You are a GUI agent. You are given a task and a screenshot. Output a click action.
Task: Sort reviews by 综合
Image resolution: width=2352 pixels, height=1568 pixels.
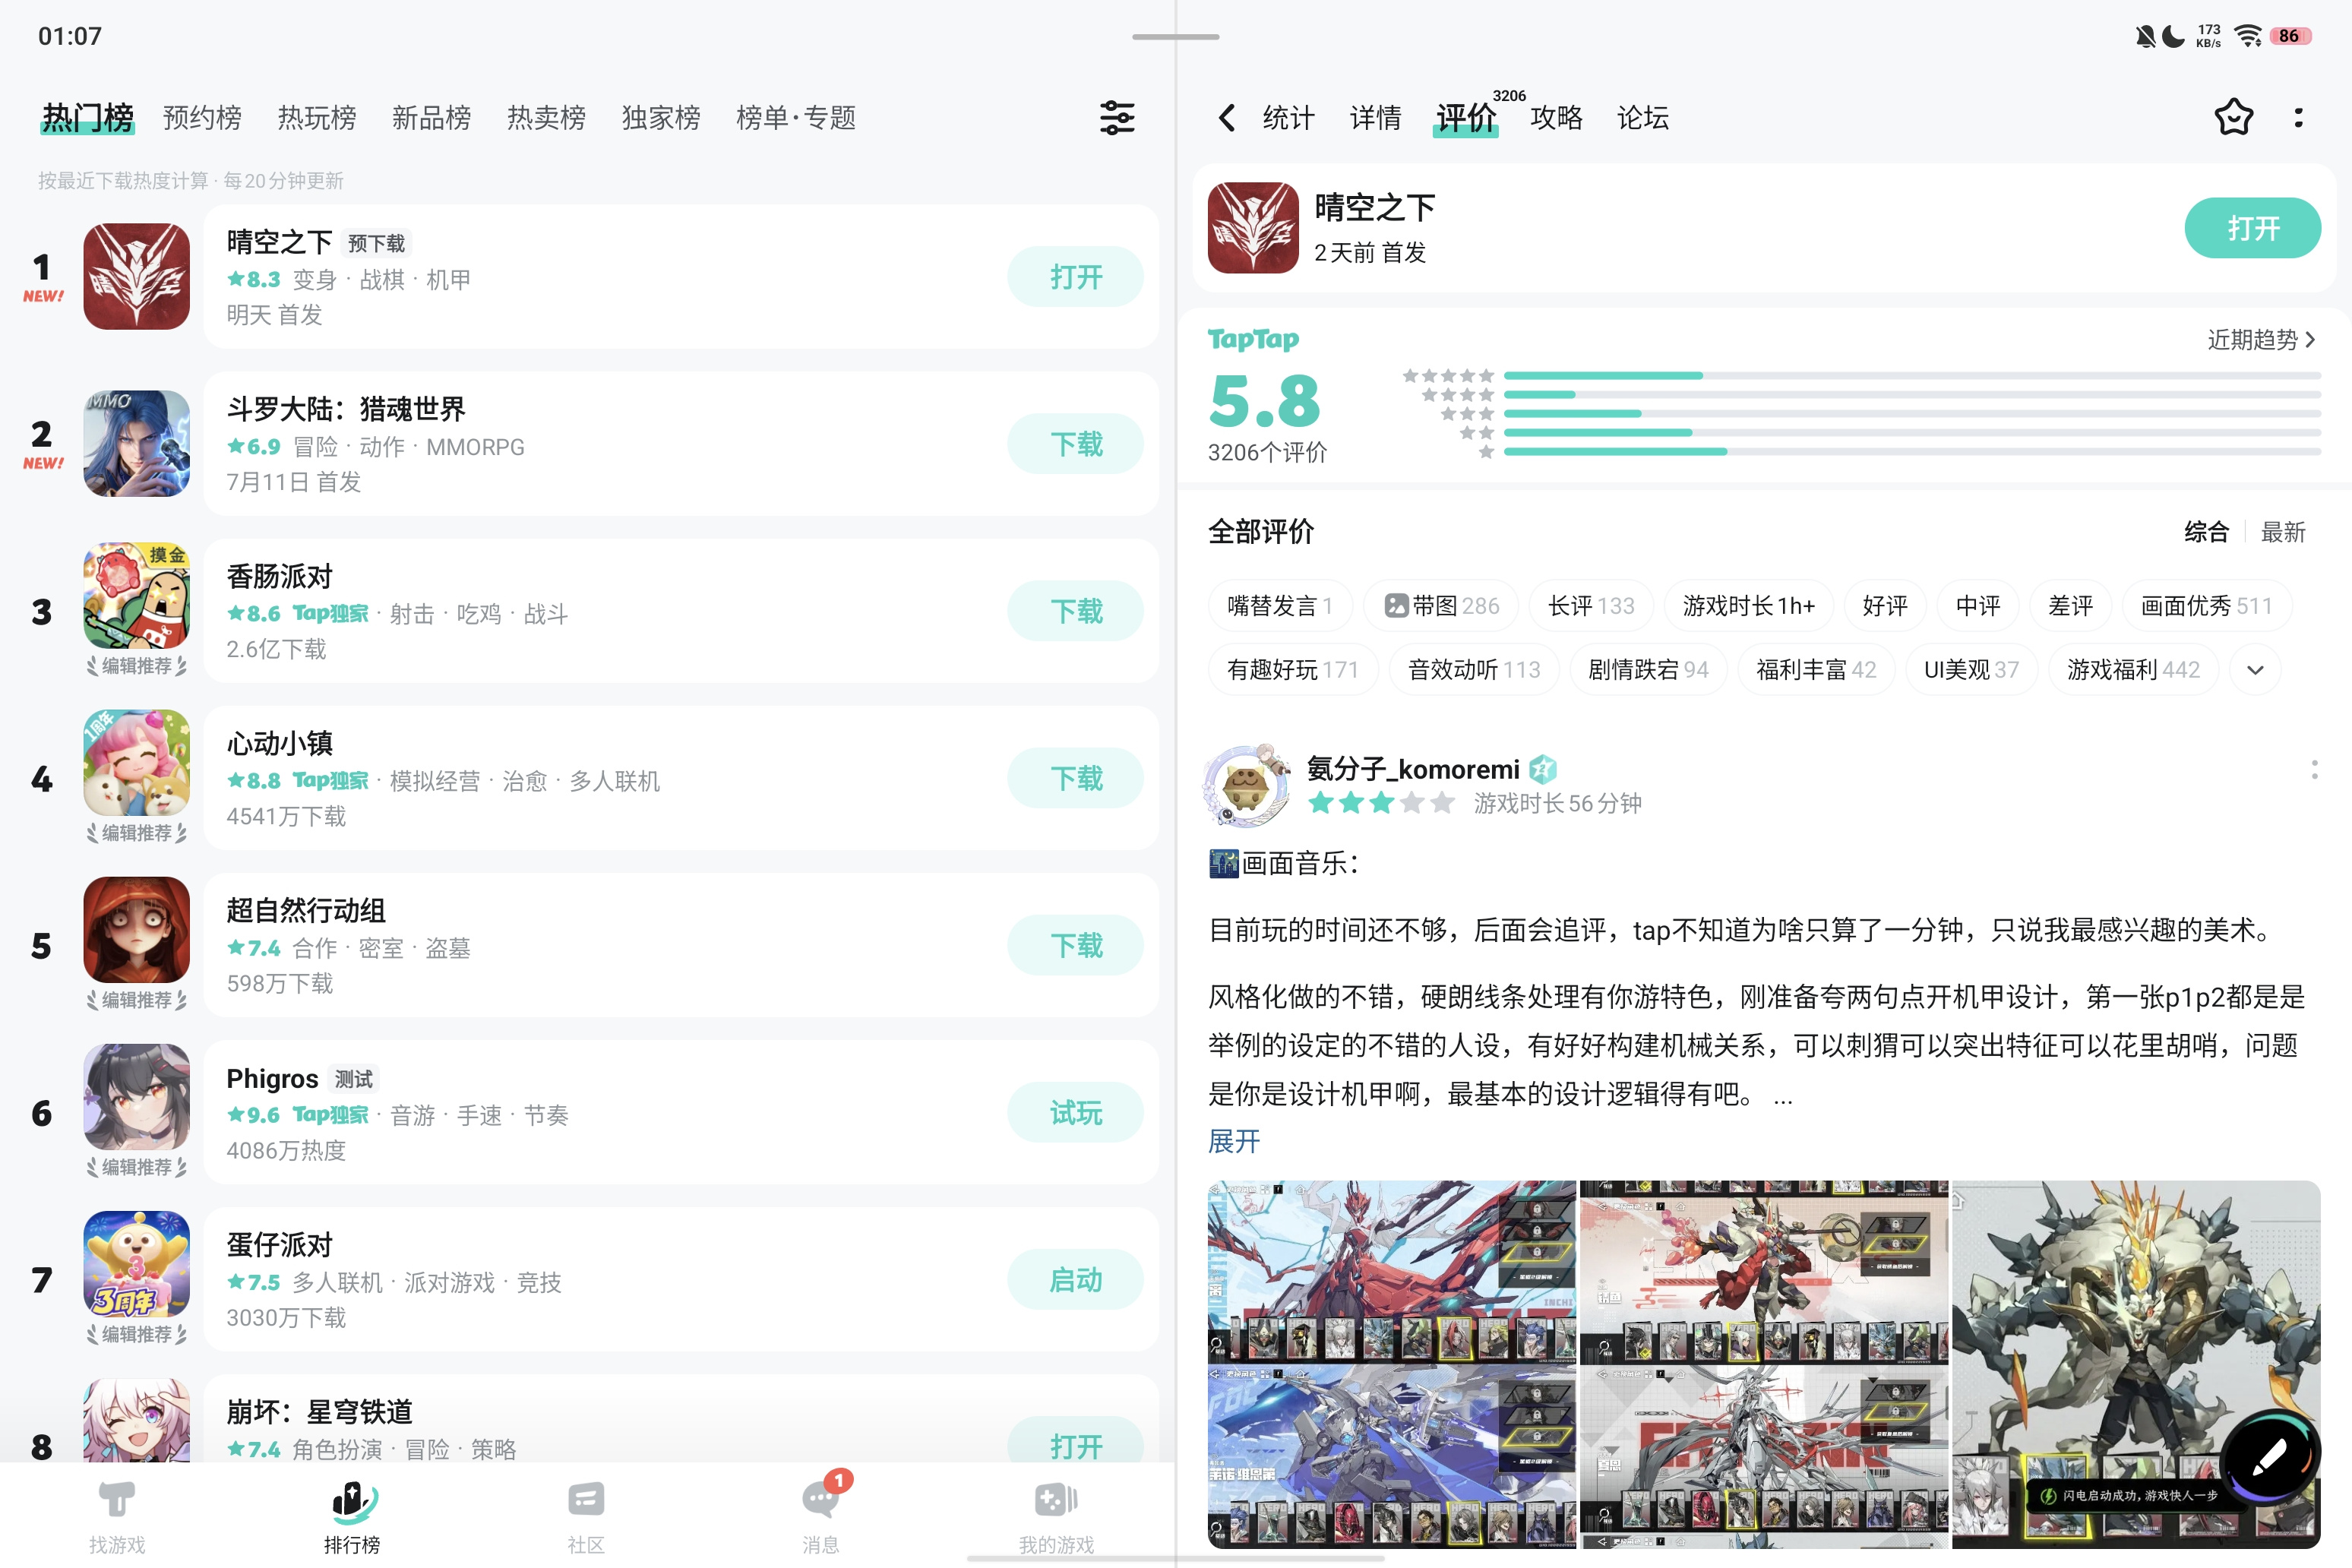(x=2206, y=532)
